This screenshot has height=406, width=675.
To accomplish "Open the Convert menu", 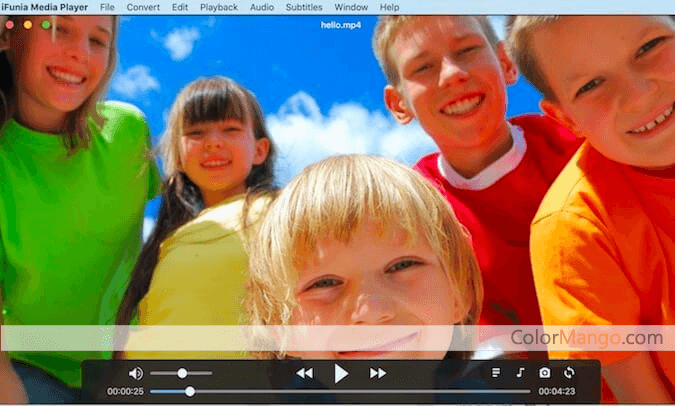I will tap(143, 7).
